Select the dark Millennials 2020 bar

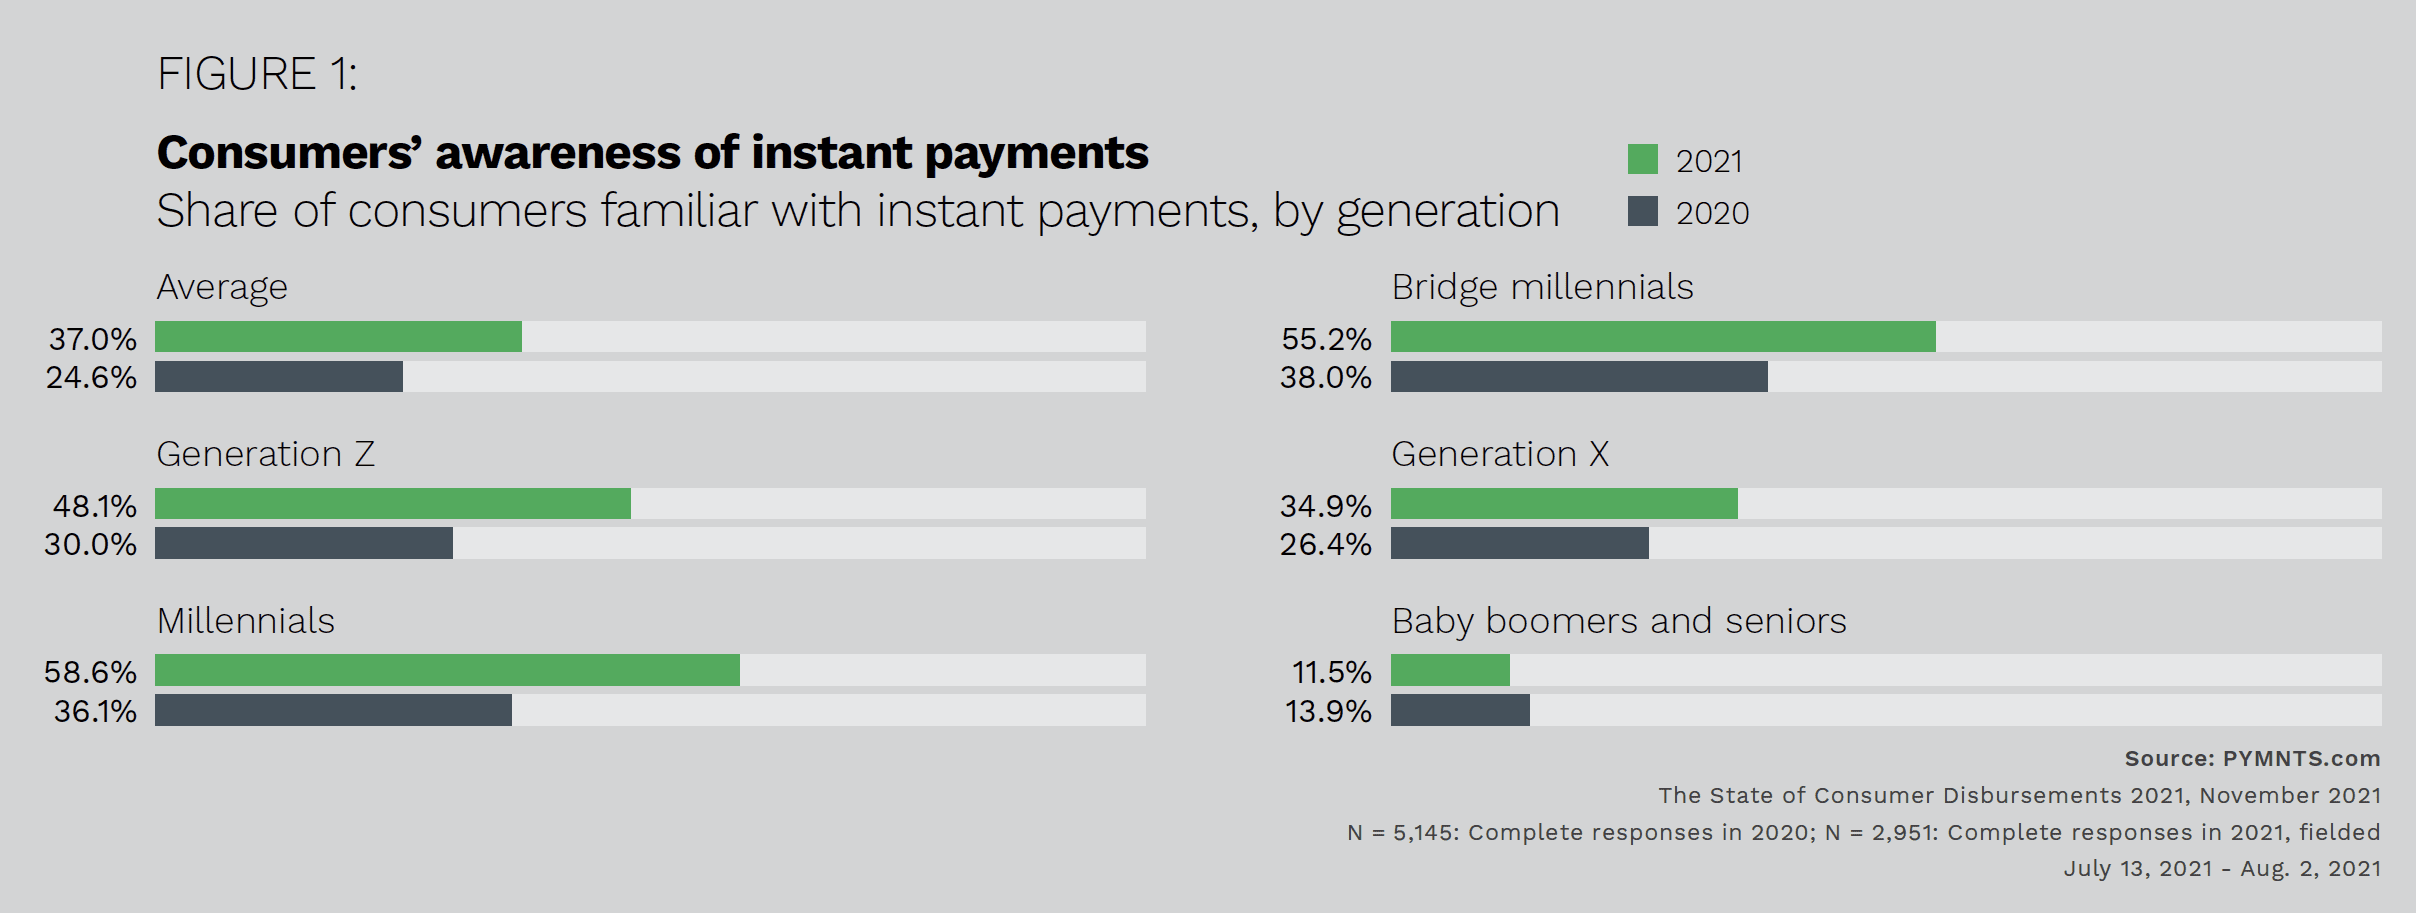click(333, 710)
